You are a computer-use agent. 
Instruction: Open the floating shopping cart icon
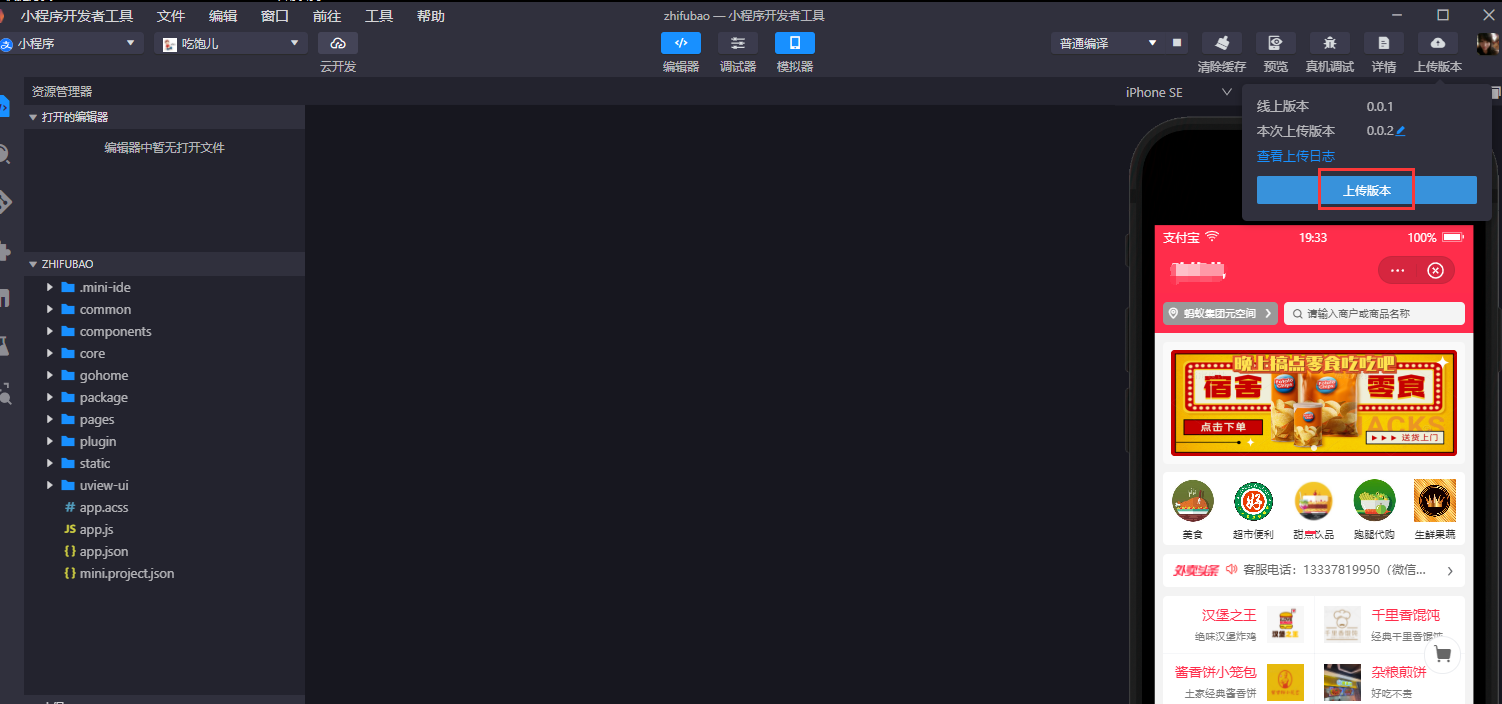[1442, 655]
